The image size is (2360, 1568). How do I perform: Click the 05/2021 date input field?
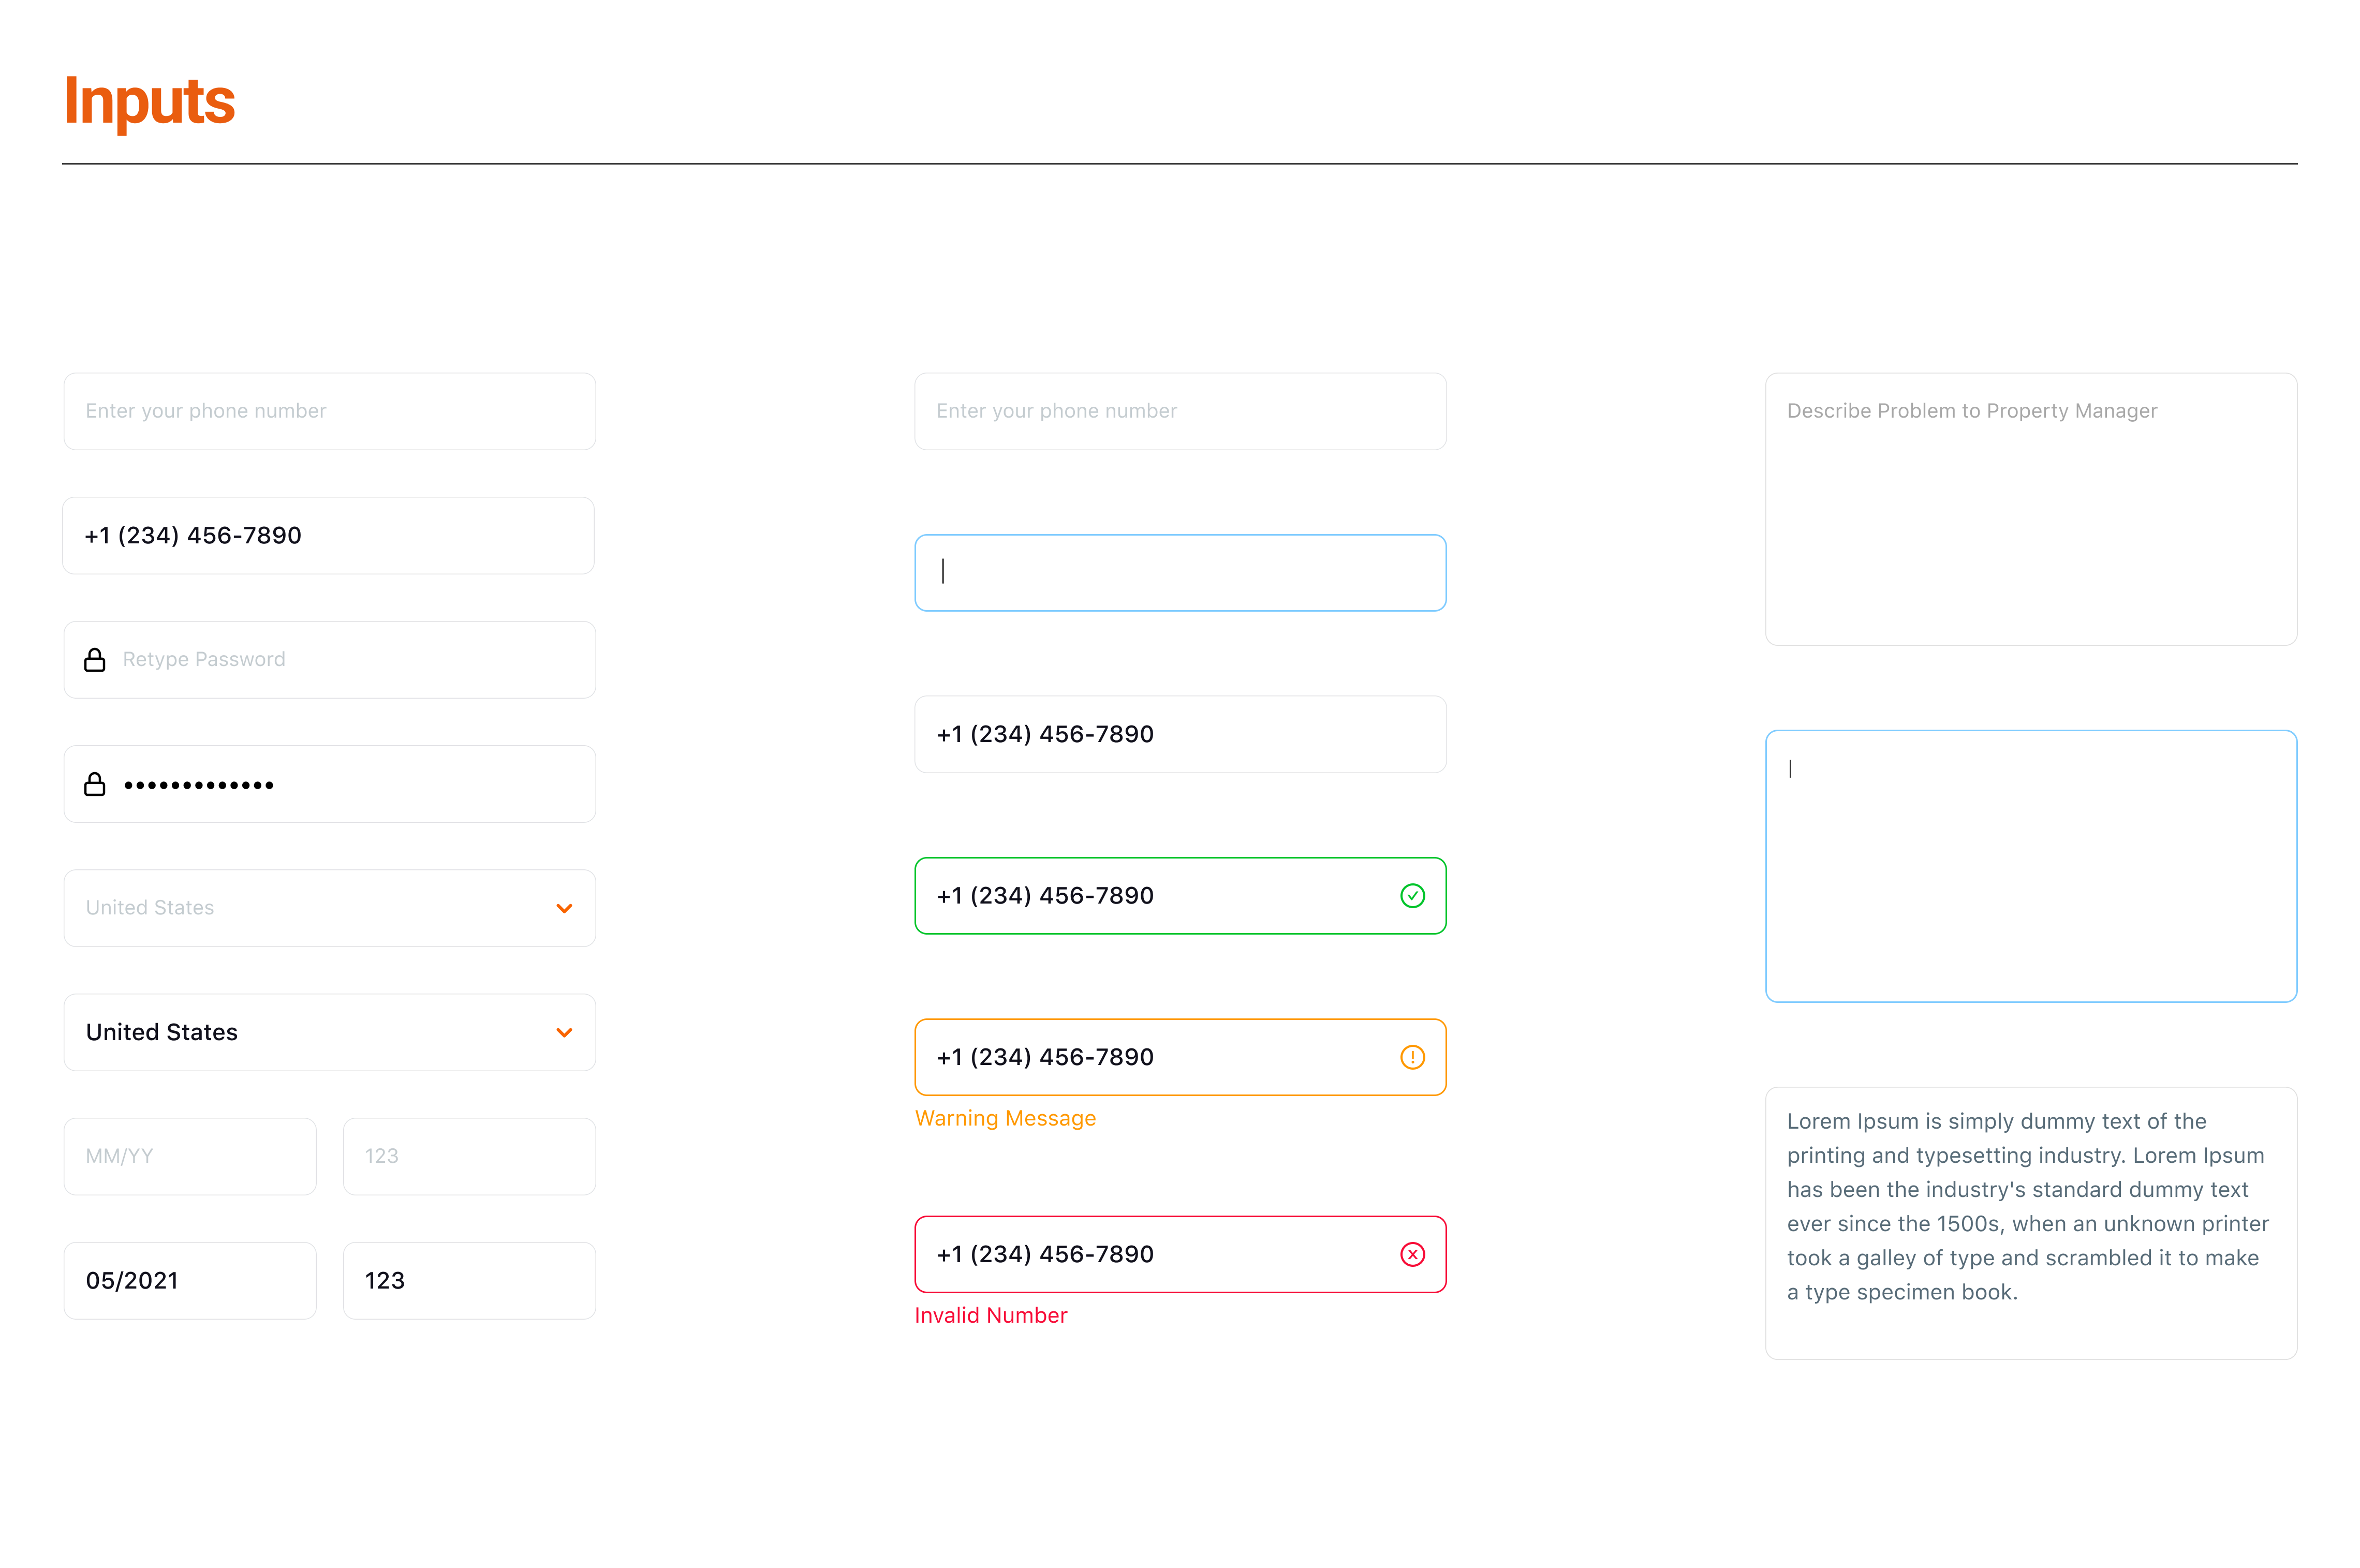point(190,1280)
